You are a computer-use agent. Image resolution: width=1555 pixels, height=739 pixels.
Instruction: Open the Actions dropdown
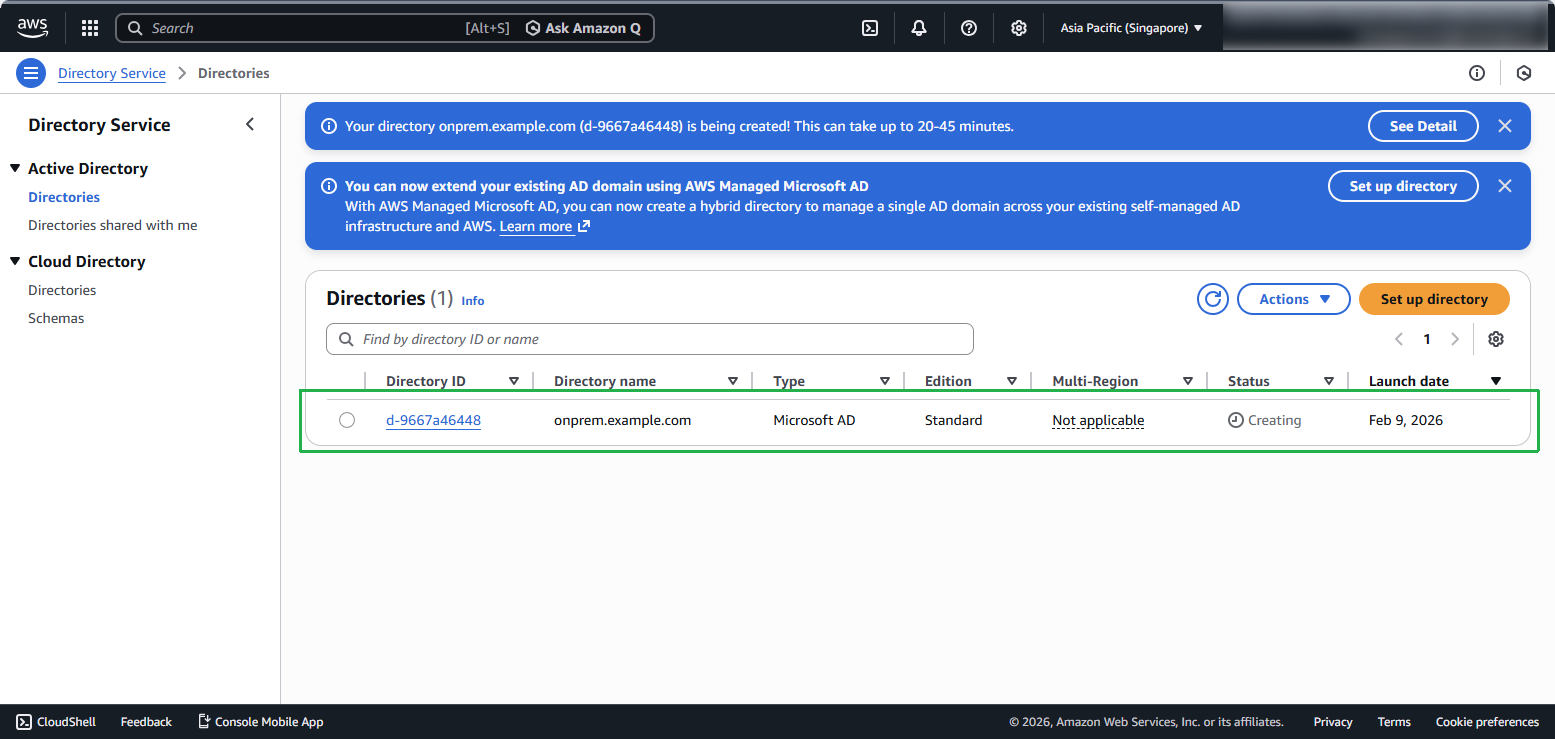(1294, 299)
